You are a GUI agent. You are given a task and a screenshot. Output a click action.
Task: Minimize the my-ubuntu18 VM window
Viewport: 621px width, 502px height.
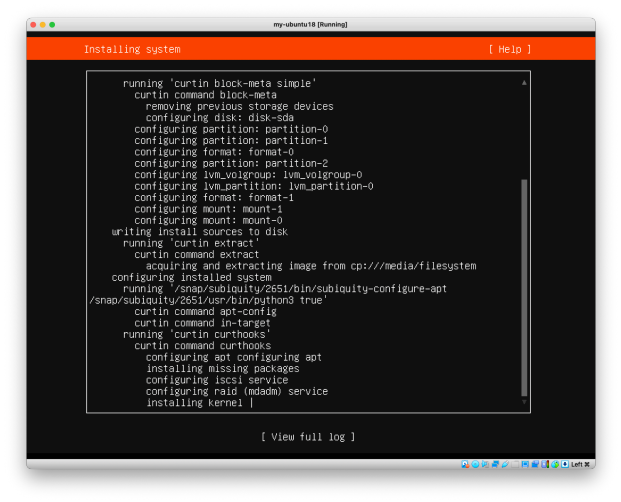click(x=43, y=25)
